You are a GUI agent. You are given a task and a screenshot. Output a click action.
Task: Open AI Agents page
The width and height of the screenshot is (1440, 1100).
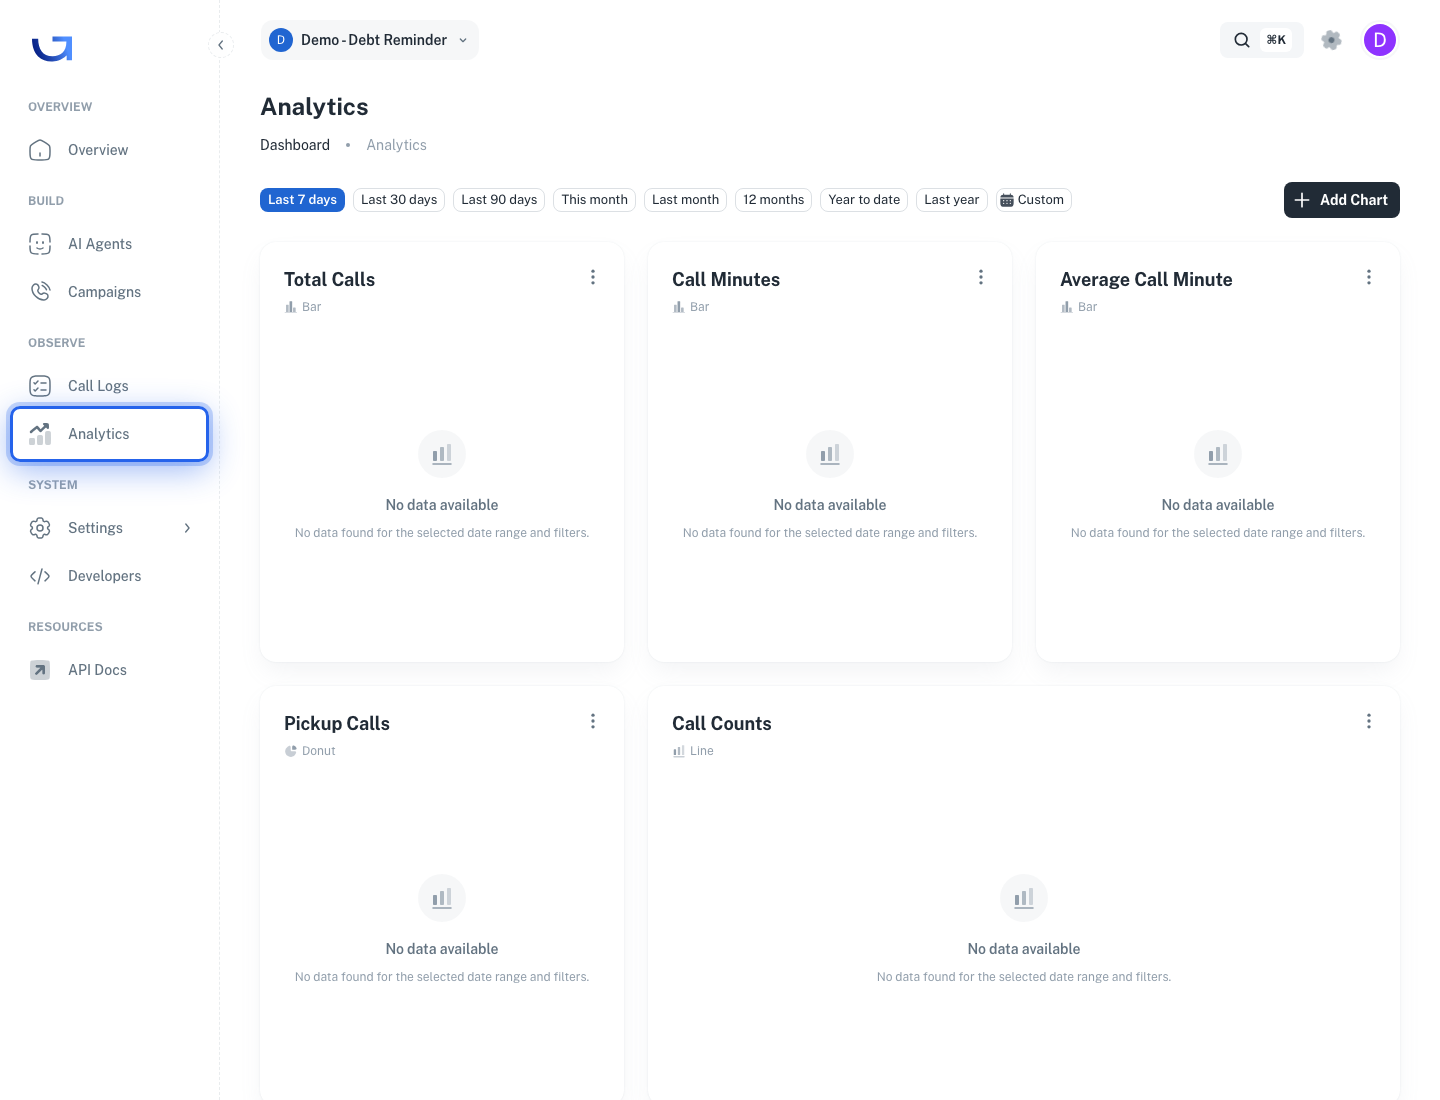(x=109, y=244)
